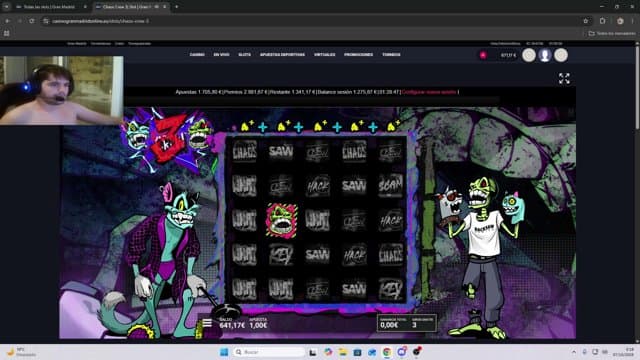Reload the page with the refresh icon

[32, 21]
